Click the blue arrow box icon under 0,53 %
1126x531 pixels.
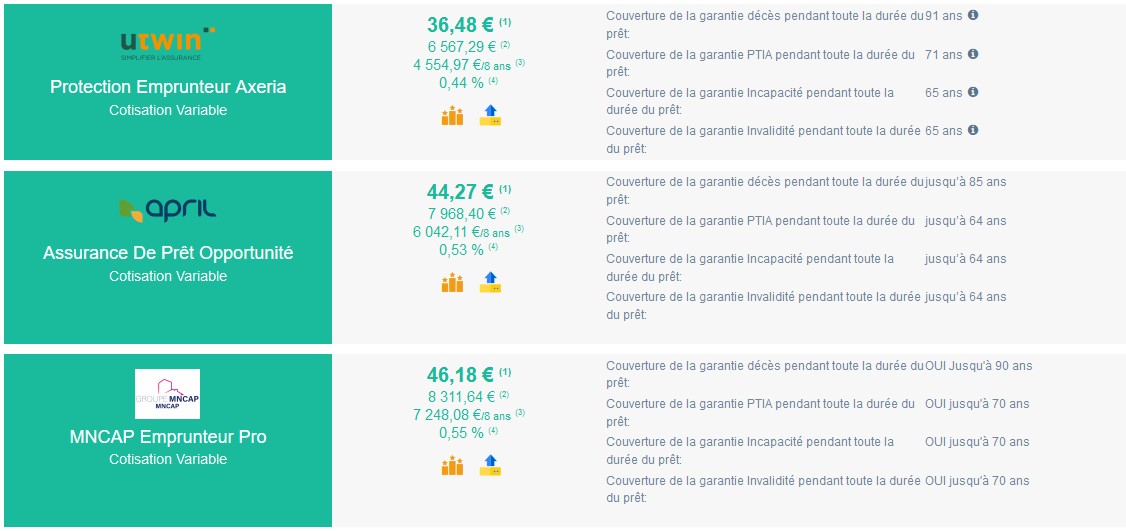[x=490, y=282]
